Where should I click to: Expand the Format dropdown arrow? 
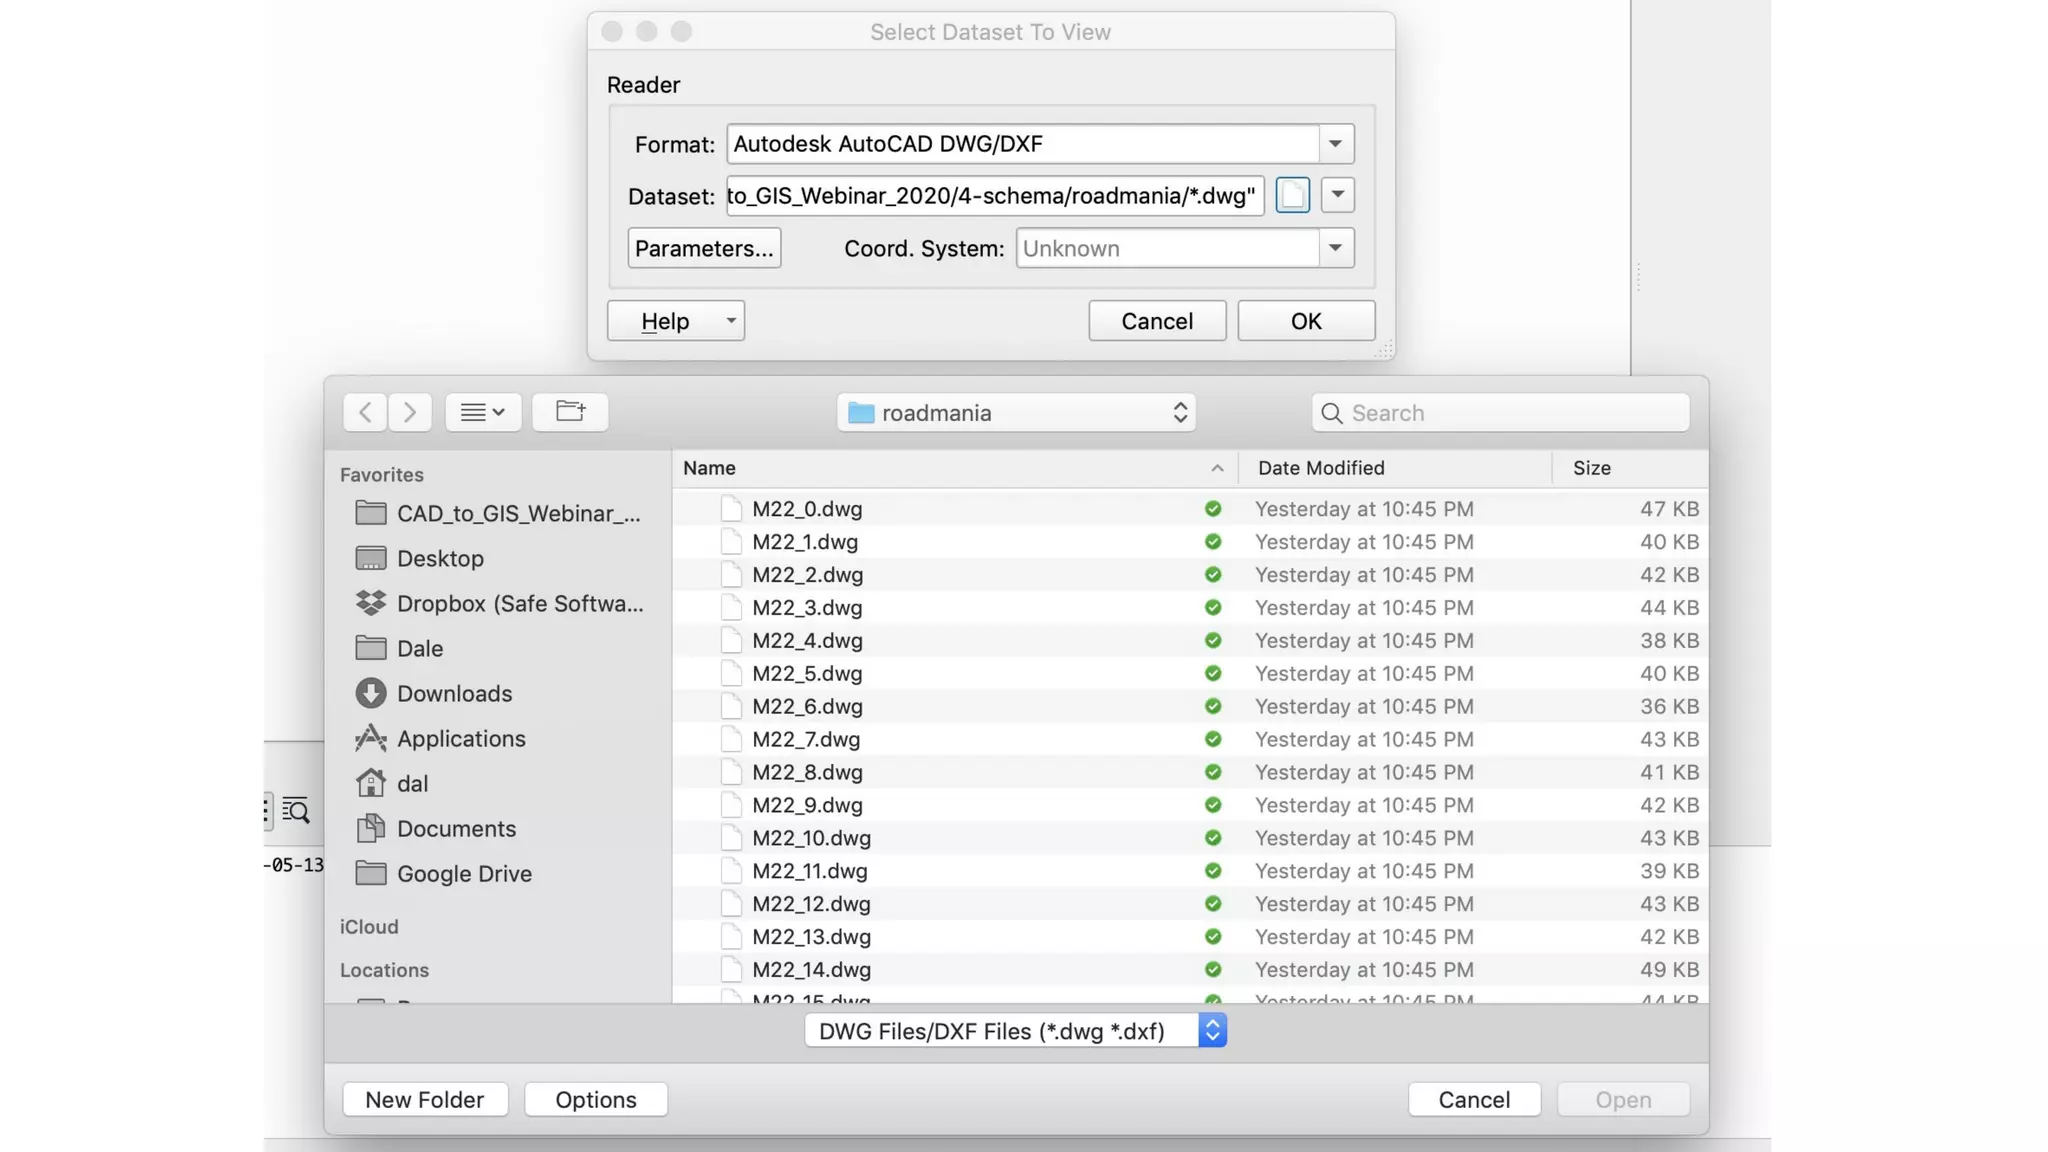click(1335, 144)
